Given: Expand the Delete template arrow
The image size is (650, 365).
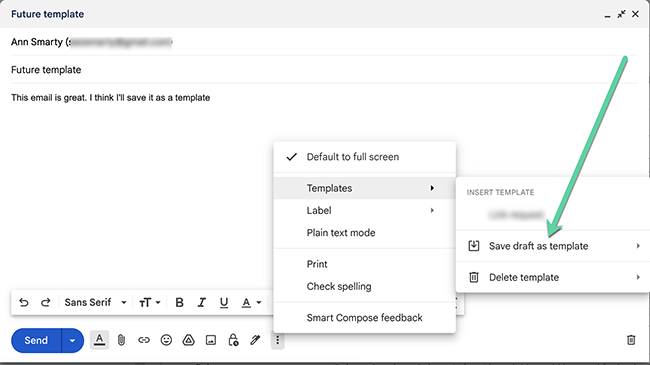Looking at the screenshot, I should (638, 277).
